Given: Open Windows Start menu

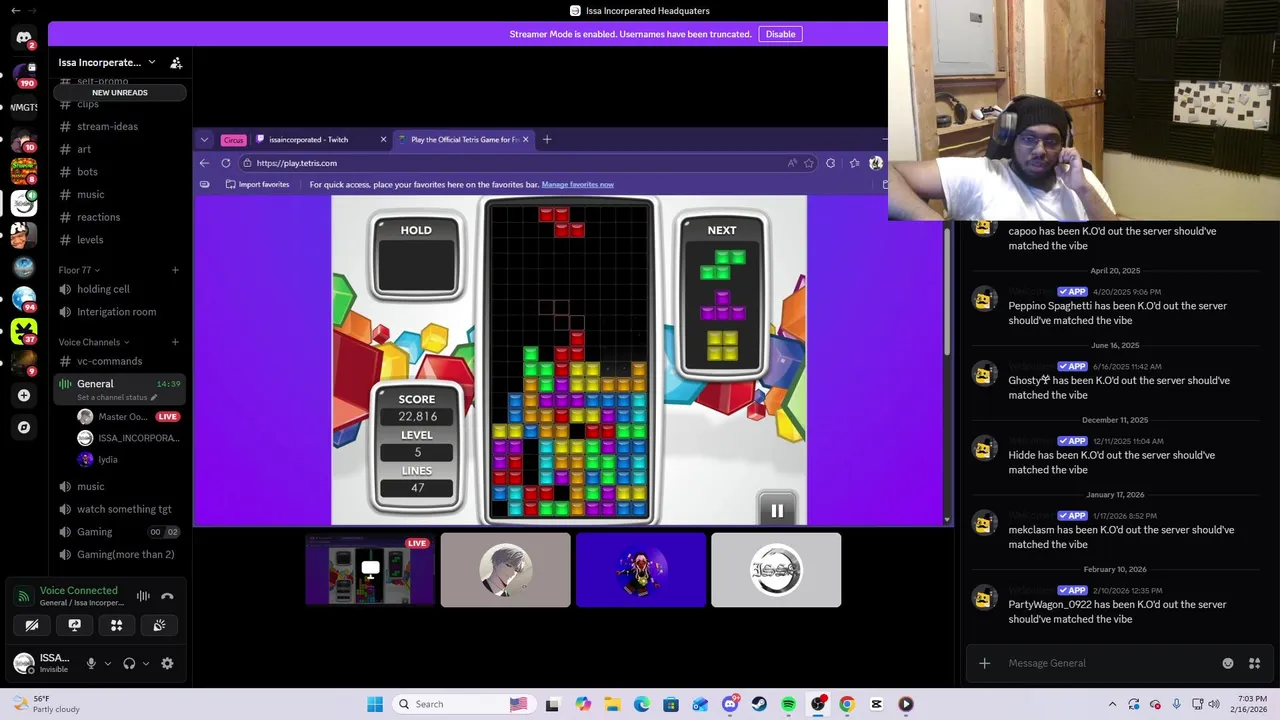Looking at the screenshot, I should pos(375,704).
